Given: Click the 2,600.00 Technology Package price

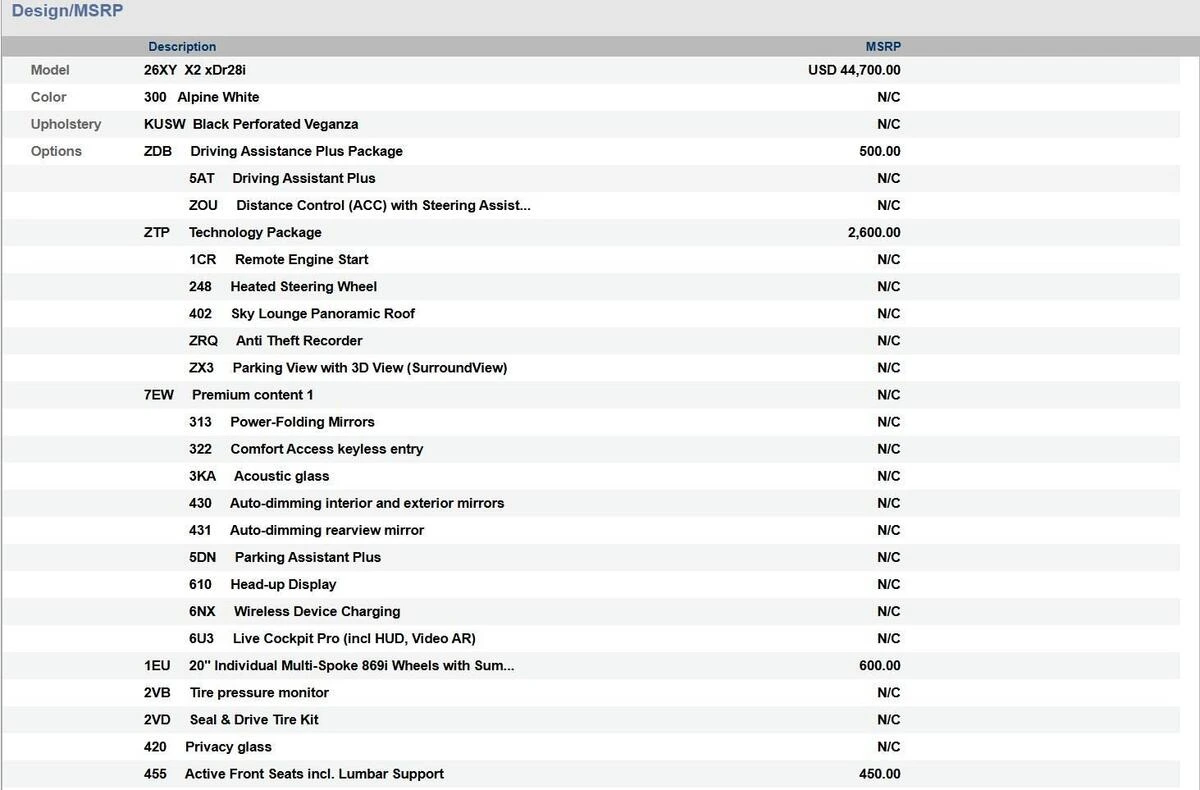Looking at the screenshot, I should 873,232.
